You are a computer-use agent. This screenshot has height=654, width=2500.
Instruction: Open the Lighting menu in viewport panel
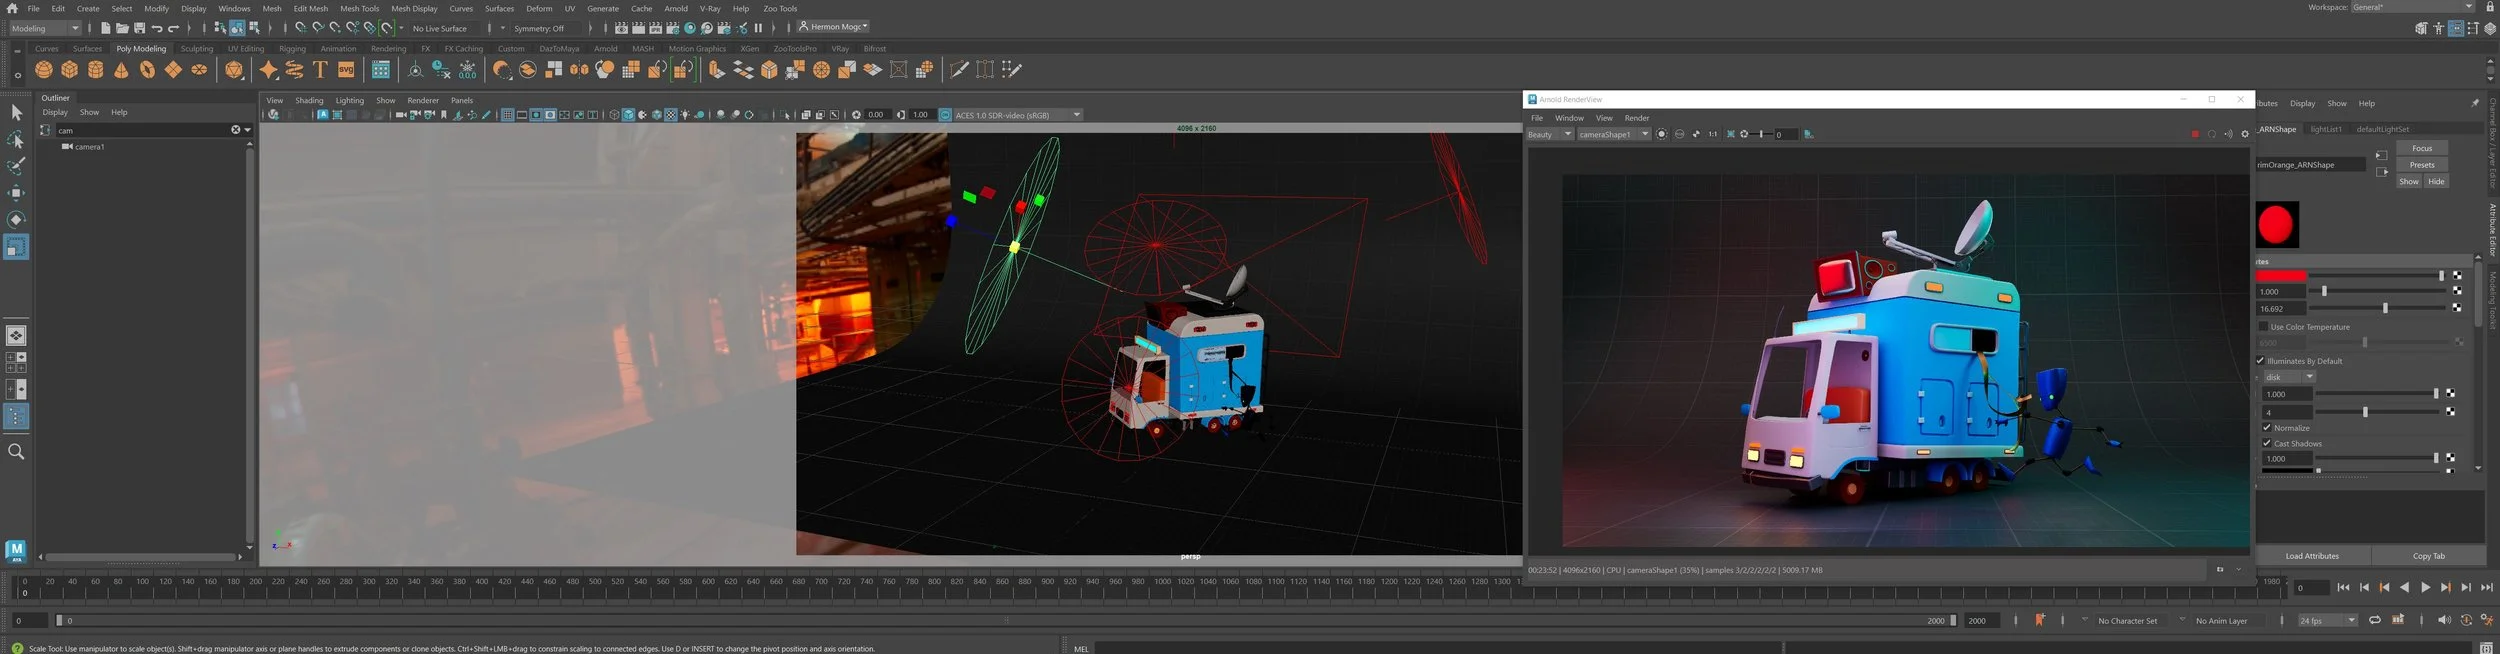pyautogui.click(x=349, y=101)
